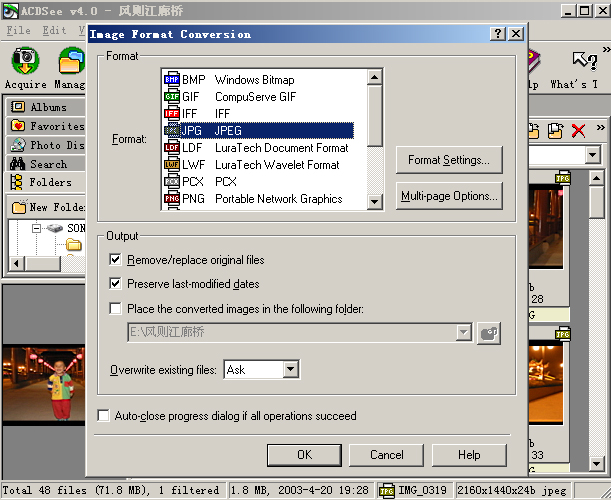Uncheck Preserve last-modified dates
This screenshot has height=500, width=611.
[115, 284]
